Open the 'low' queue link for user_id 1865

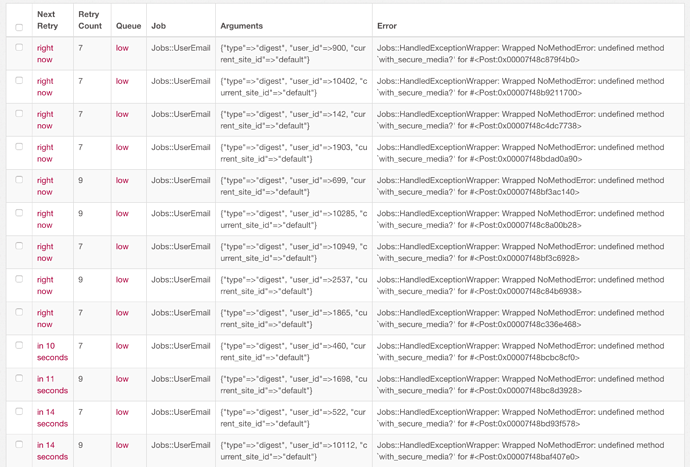[x=122, y=313]
